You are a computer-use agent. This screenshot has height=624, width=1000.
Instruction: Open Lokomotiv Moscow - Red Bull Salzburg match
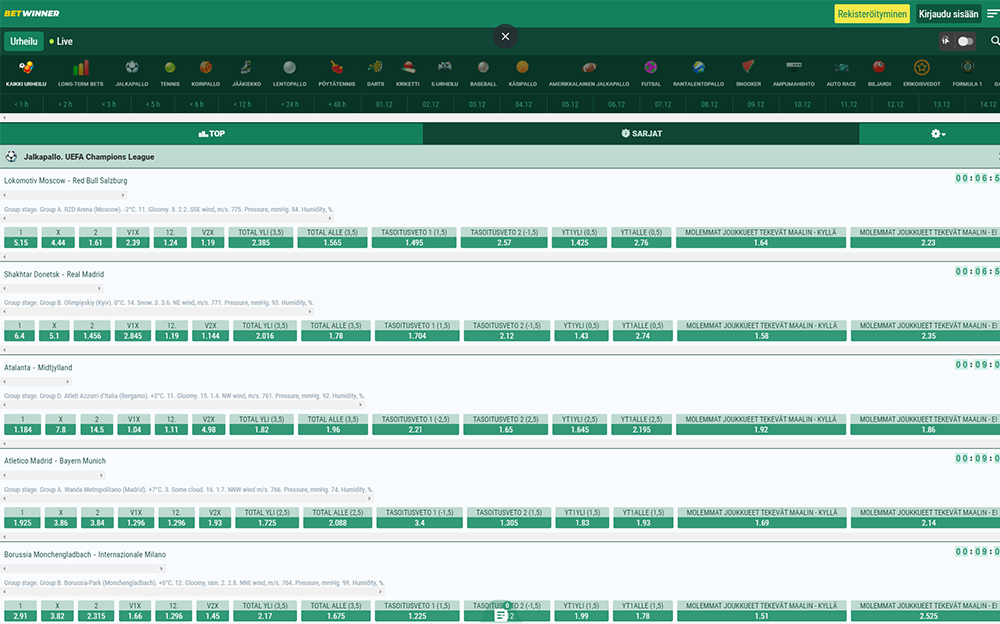66,181
